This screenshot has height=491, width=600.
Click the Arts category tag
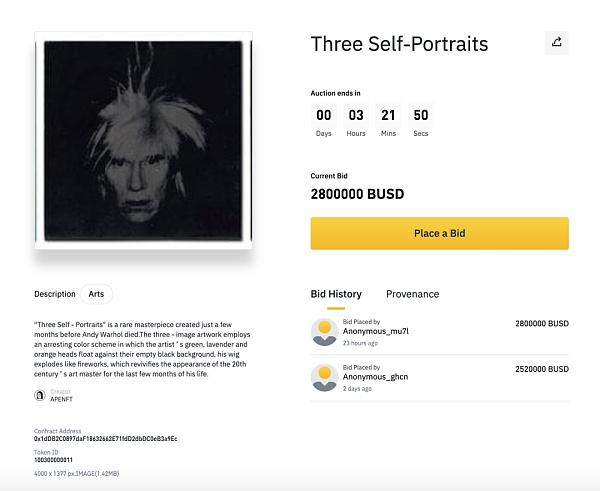pos(97,294)
